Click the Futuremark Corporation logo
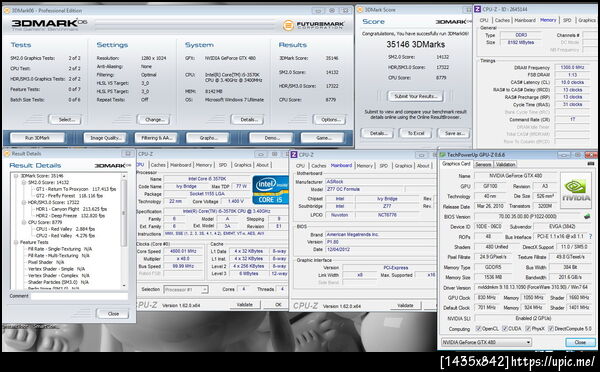 coord(313,25)
